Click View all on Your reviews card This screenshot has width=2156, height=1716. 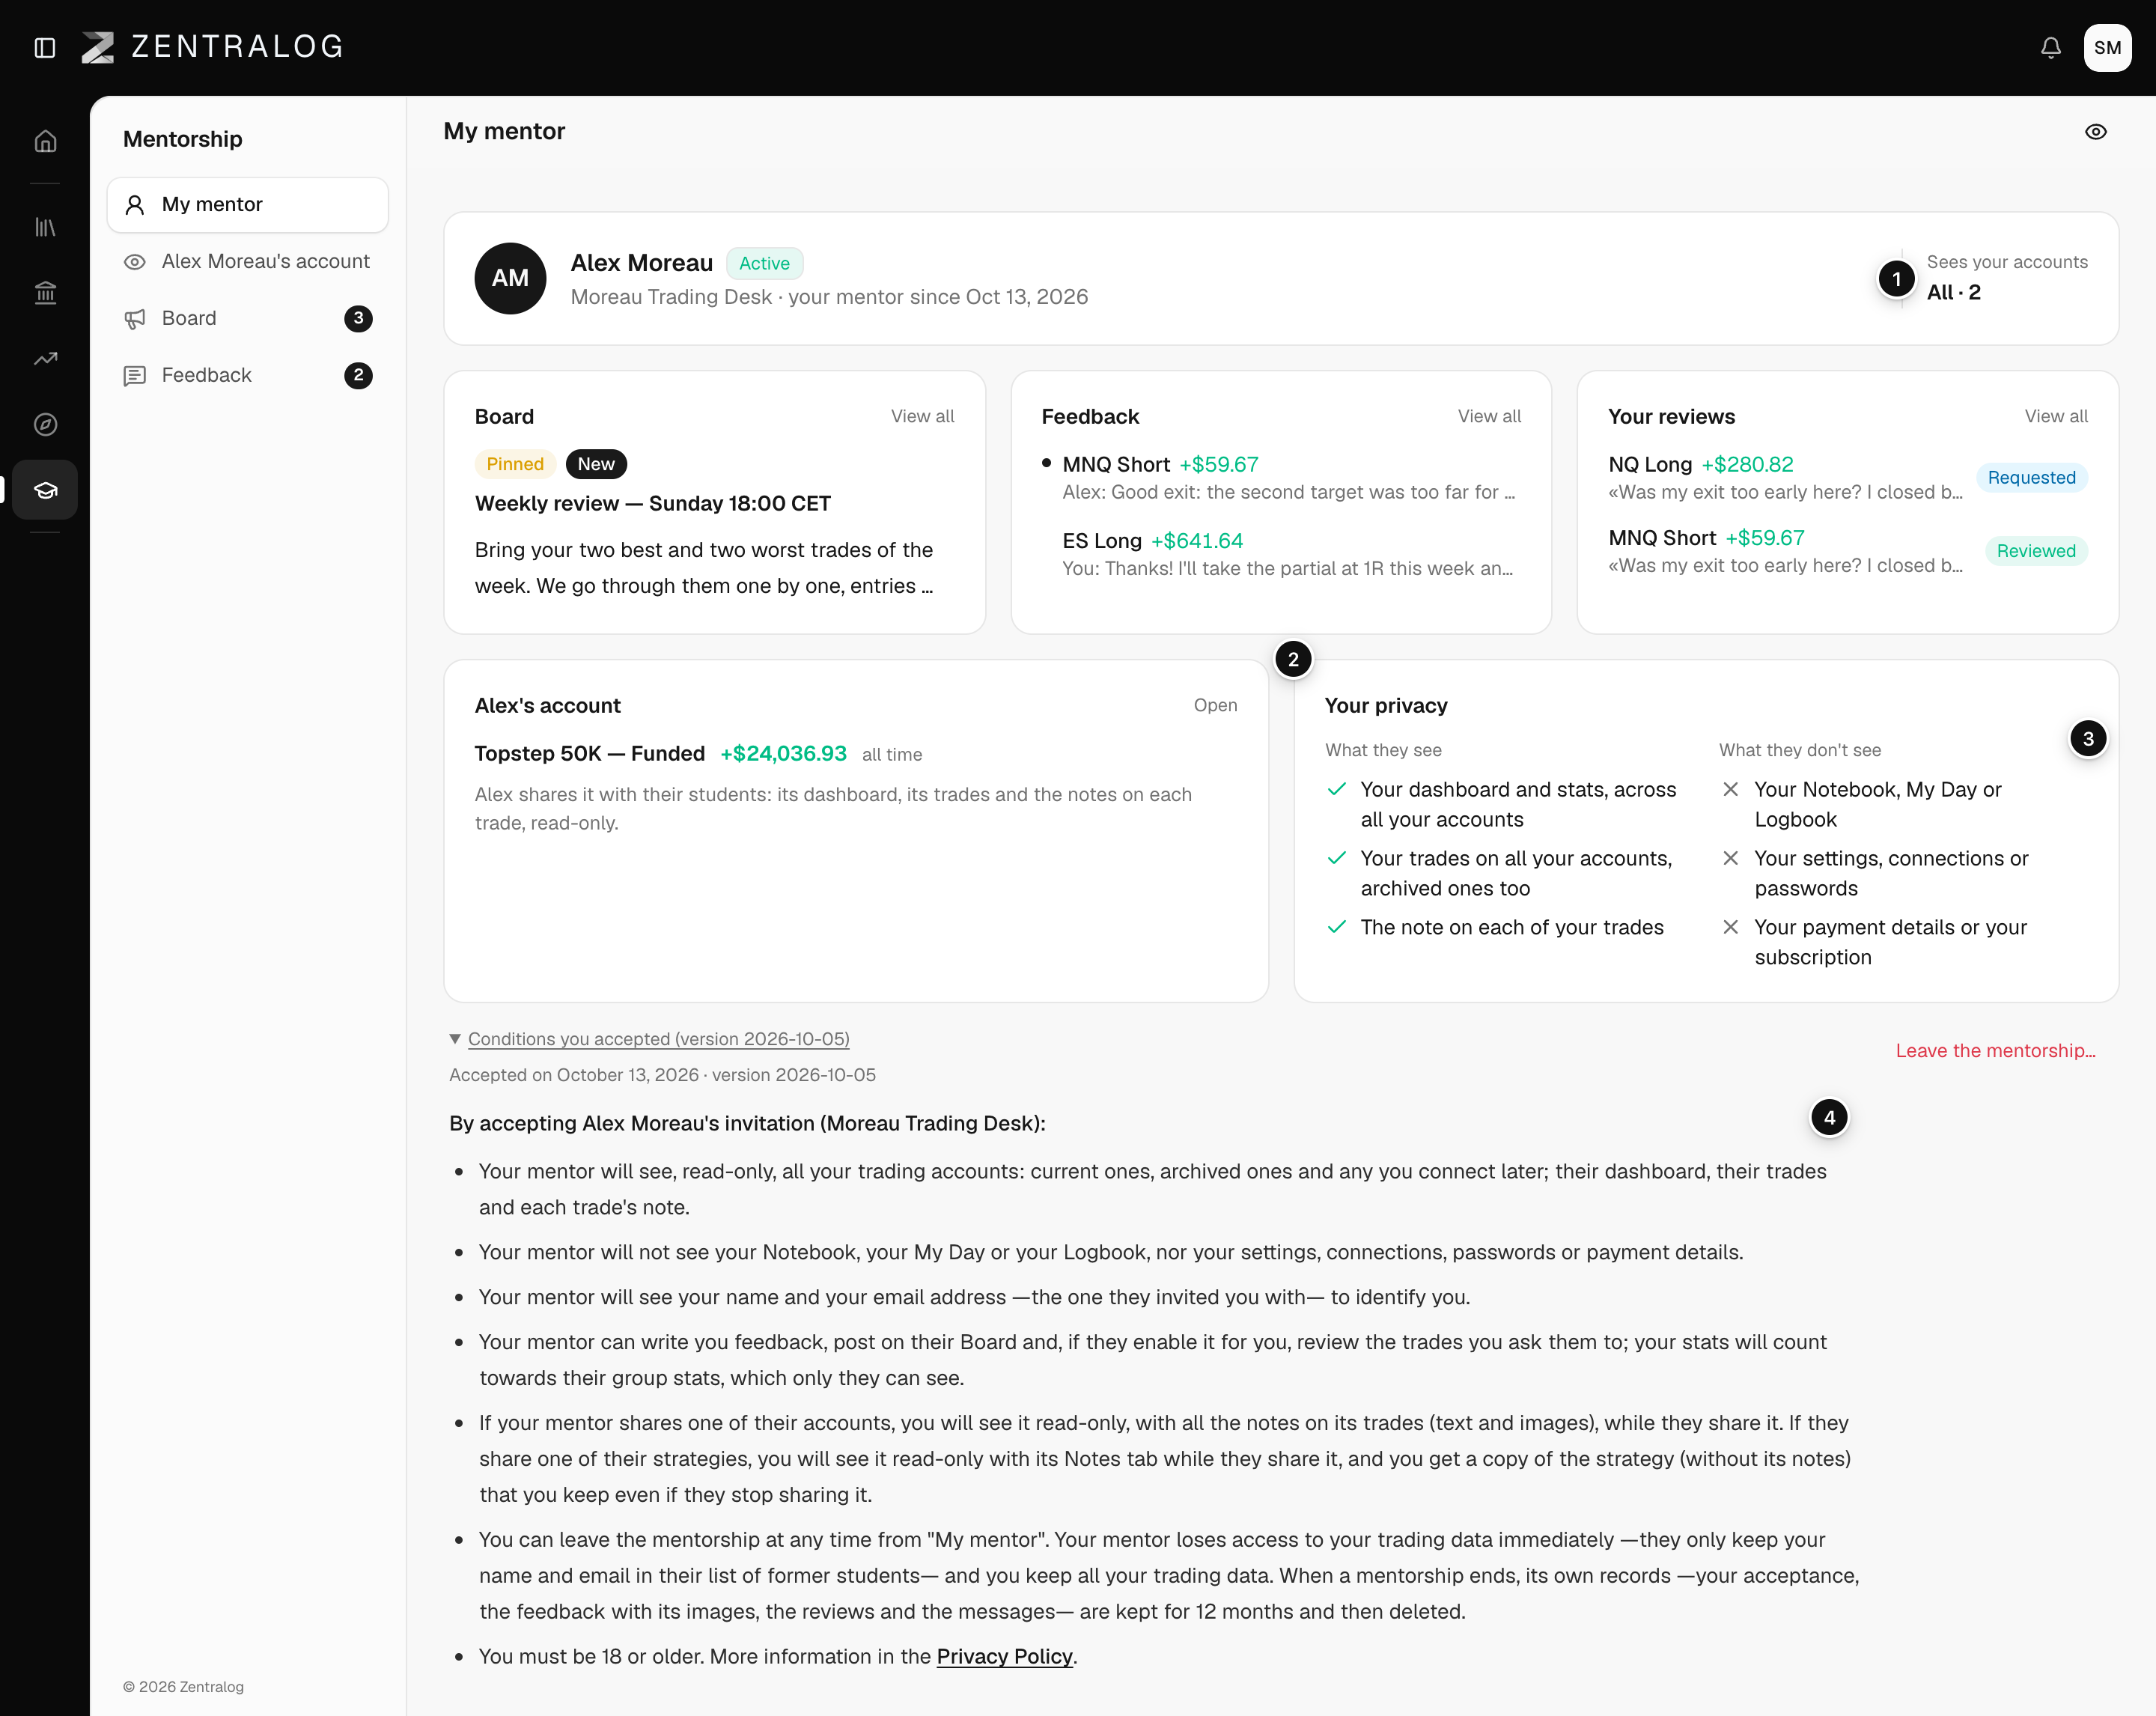[2056, 416]
